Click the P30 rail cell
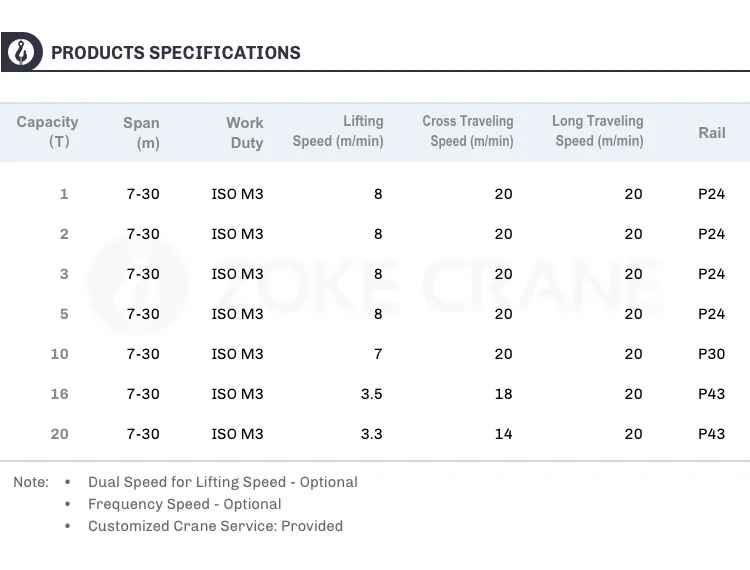The width and height of the screenshot is (750, 570). [711, 354]
